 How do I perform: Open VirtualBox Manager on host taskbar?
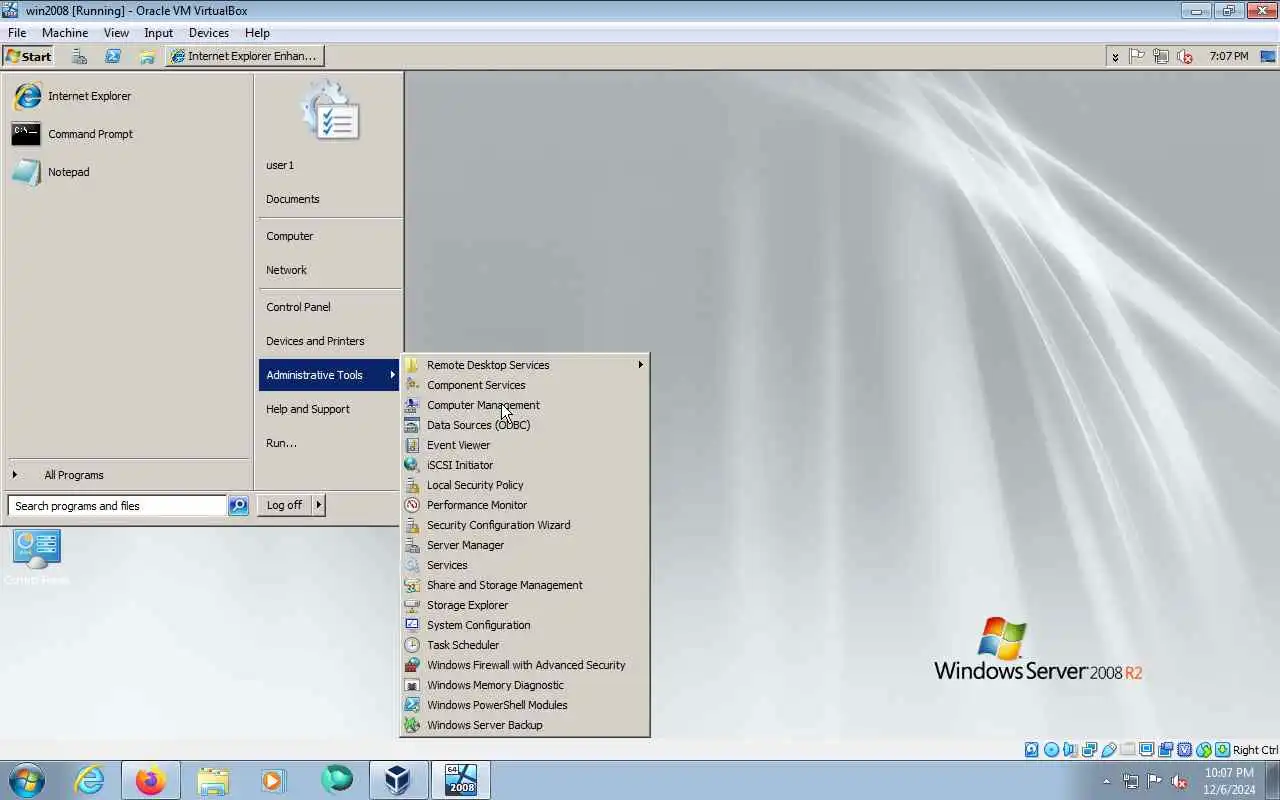(398, 780)
